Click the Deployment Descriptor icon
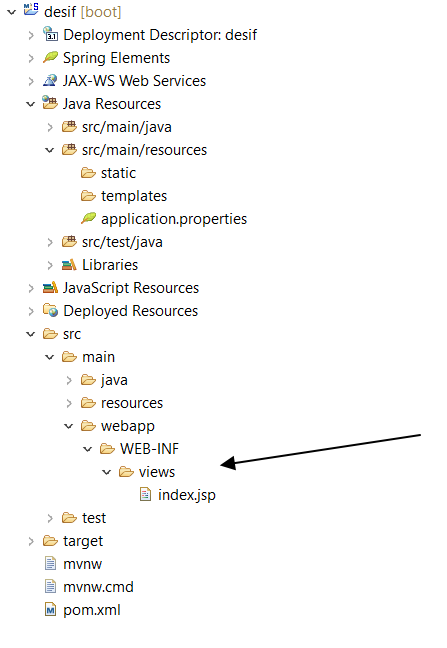The width and height of the screenshot is (447, 648). pos(50,34)
